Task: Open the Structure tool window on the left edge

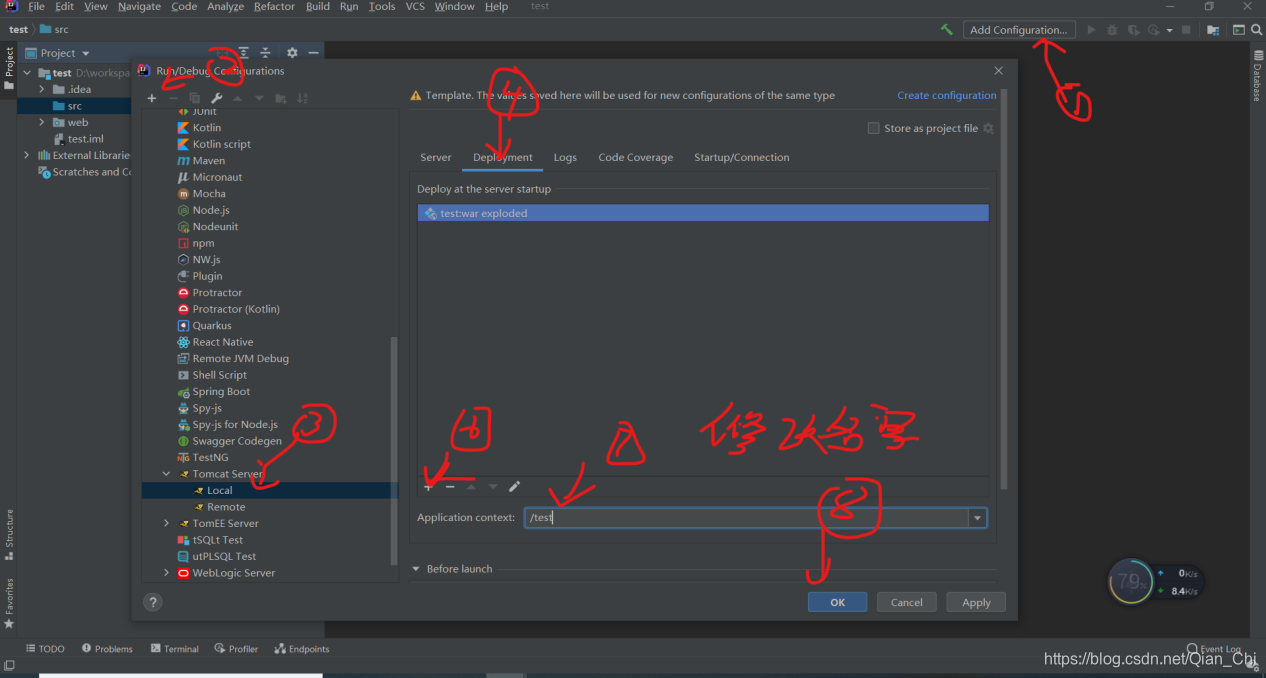Action: 9,535
